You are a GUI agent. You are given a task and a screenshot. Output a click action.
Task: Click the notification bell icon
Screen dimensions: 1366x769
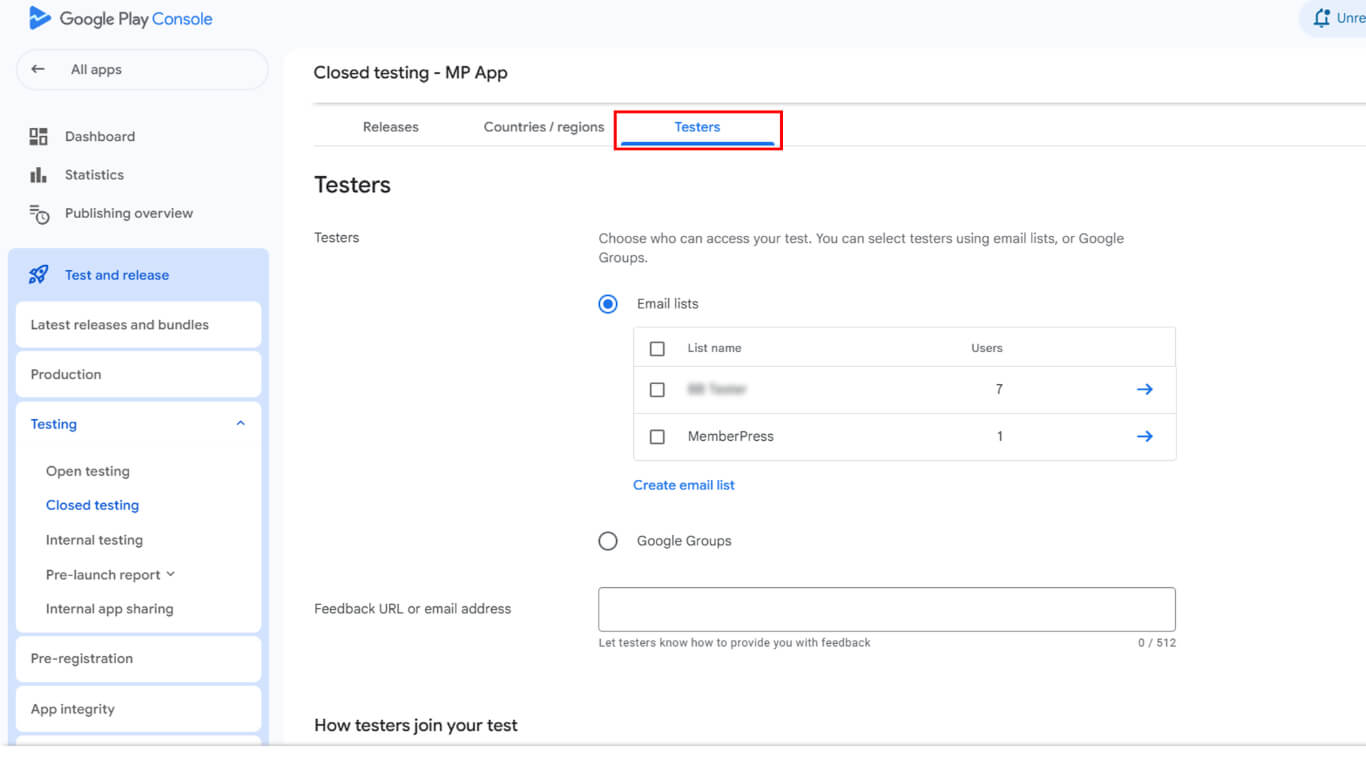[x=1322, y=18]
